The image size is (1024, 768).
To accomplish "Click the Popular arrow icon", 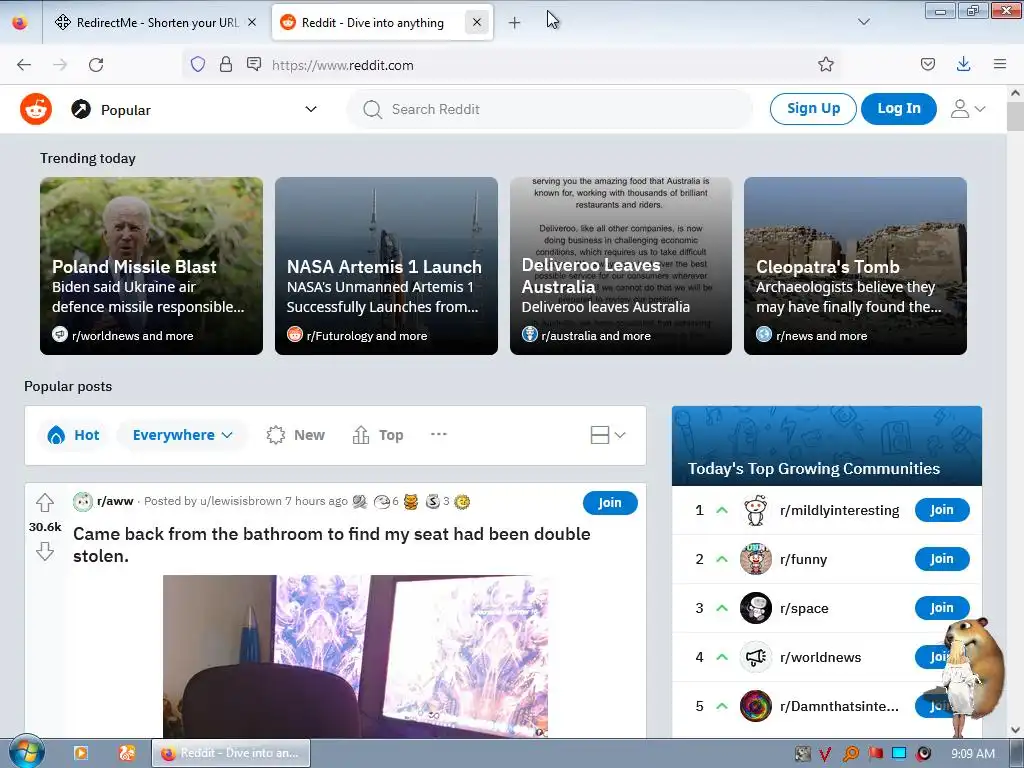I will coord(81,109).
